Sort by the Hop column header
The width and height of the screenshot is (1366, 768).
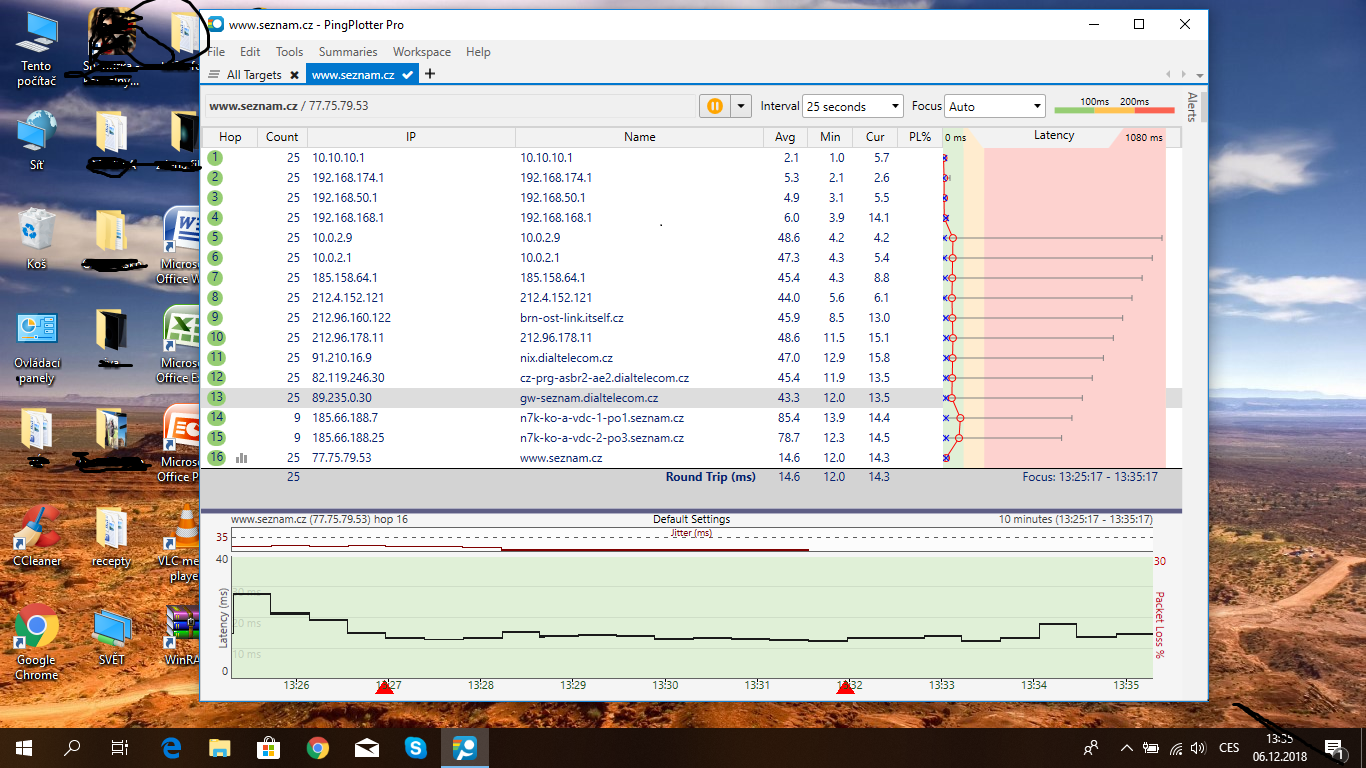click(230, 137)
